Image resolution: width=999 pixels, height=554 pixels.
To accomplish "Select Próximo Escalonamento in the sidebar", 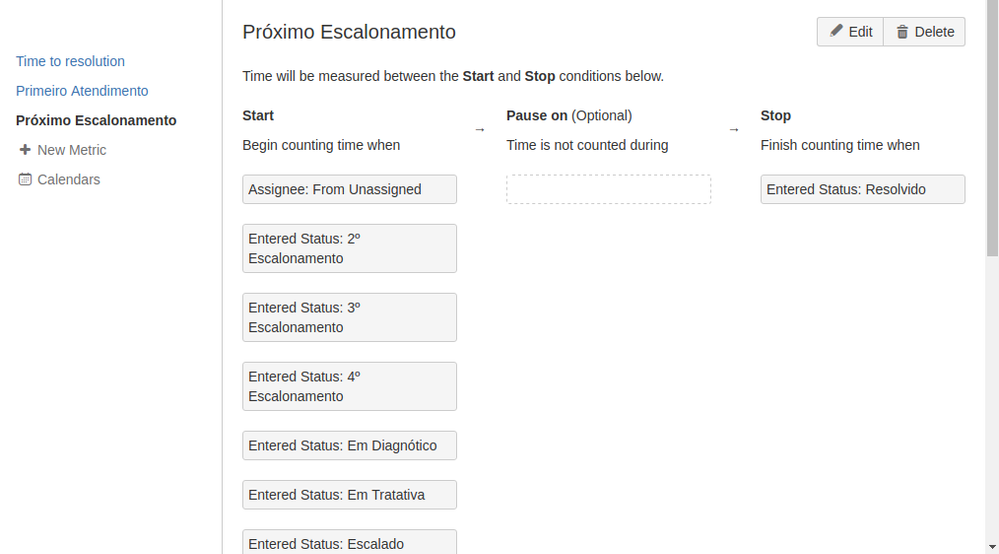I will (x=96, y=120).
